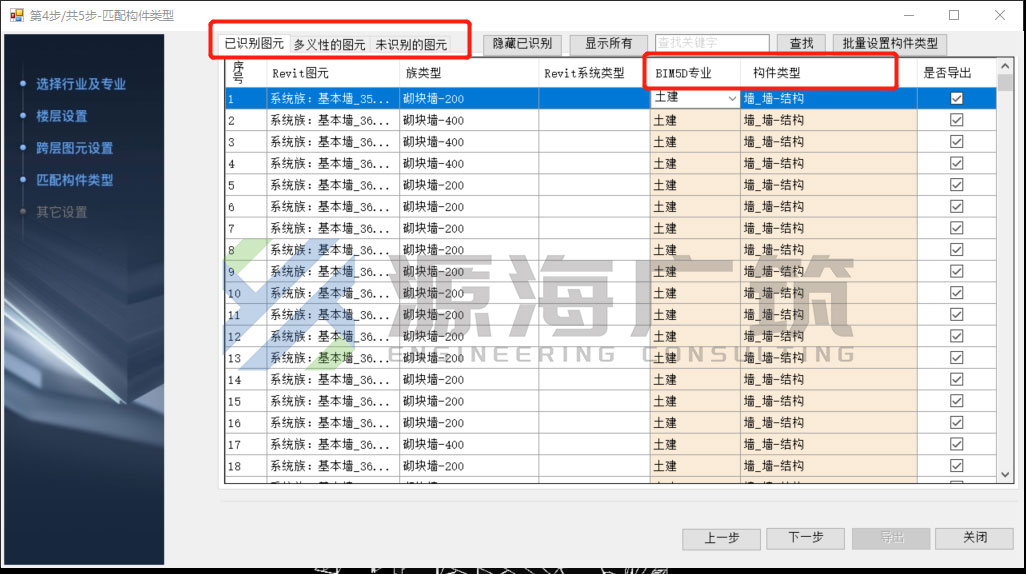Click 批量设置构件类型 button
The image size is (1026, 574).
point(889,44)
